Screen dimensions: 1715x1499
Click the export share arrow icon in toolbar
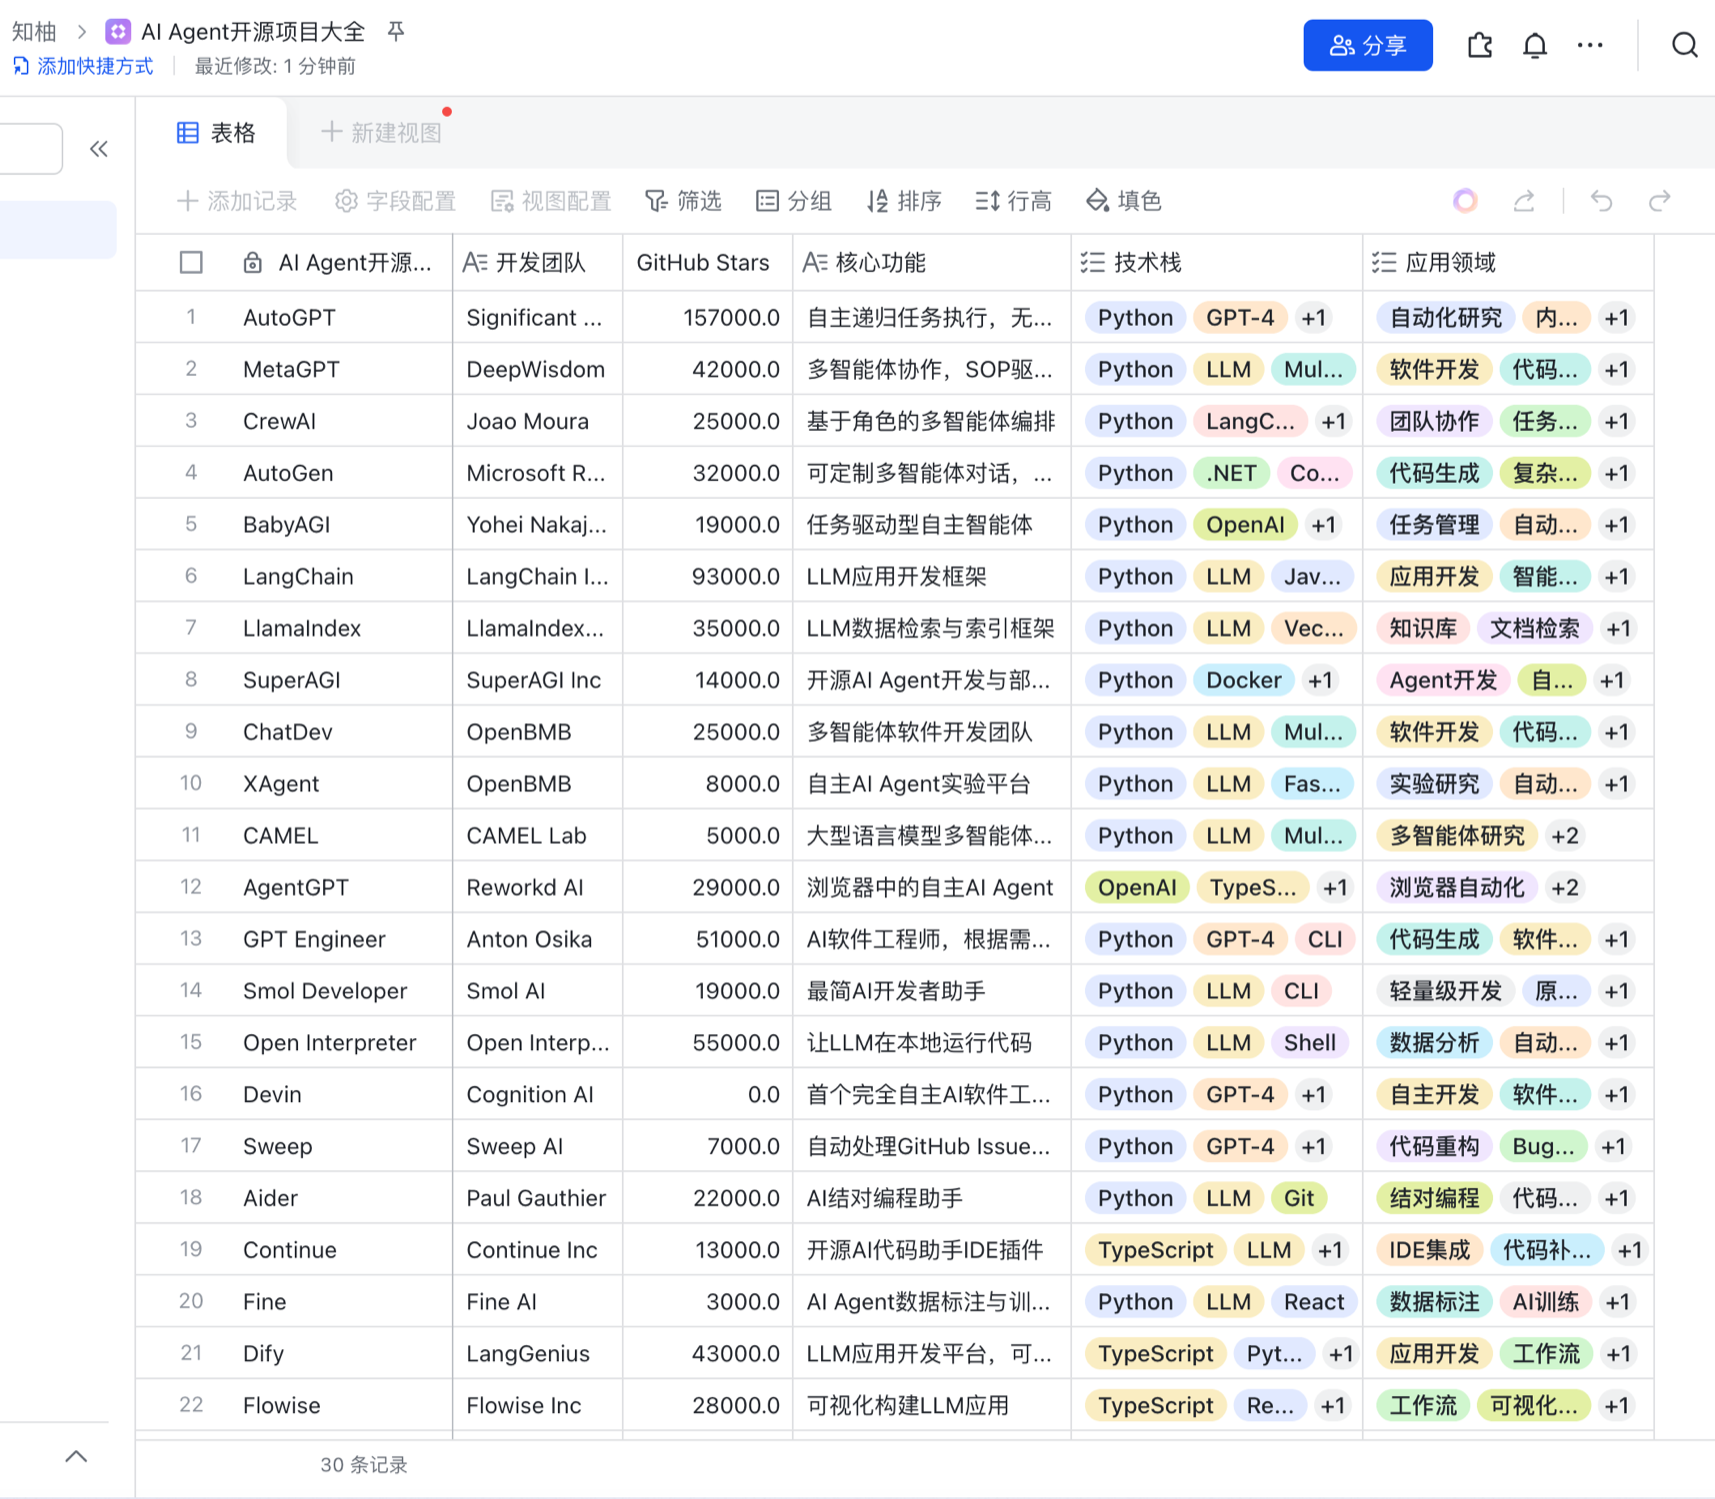pyautogui.click(x=1523, y=202)
